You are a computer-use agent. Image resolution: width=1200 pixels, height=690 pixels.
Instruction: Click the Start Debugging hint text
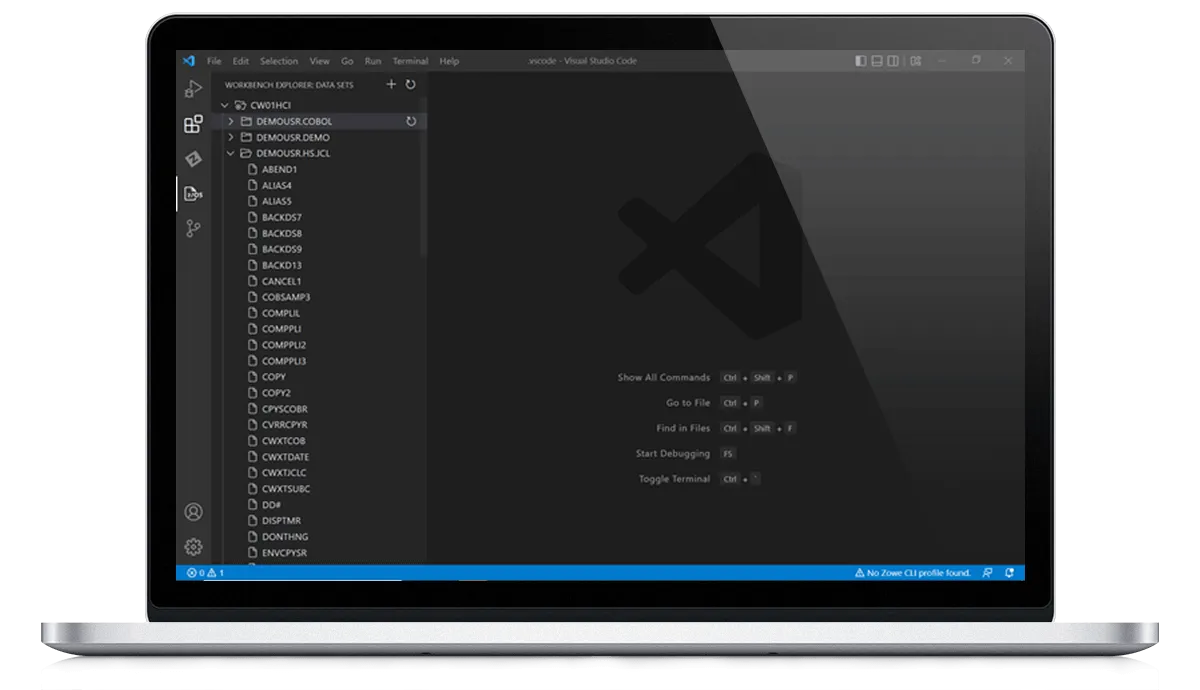[x=673, y=454]
